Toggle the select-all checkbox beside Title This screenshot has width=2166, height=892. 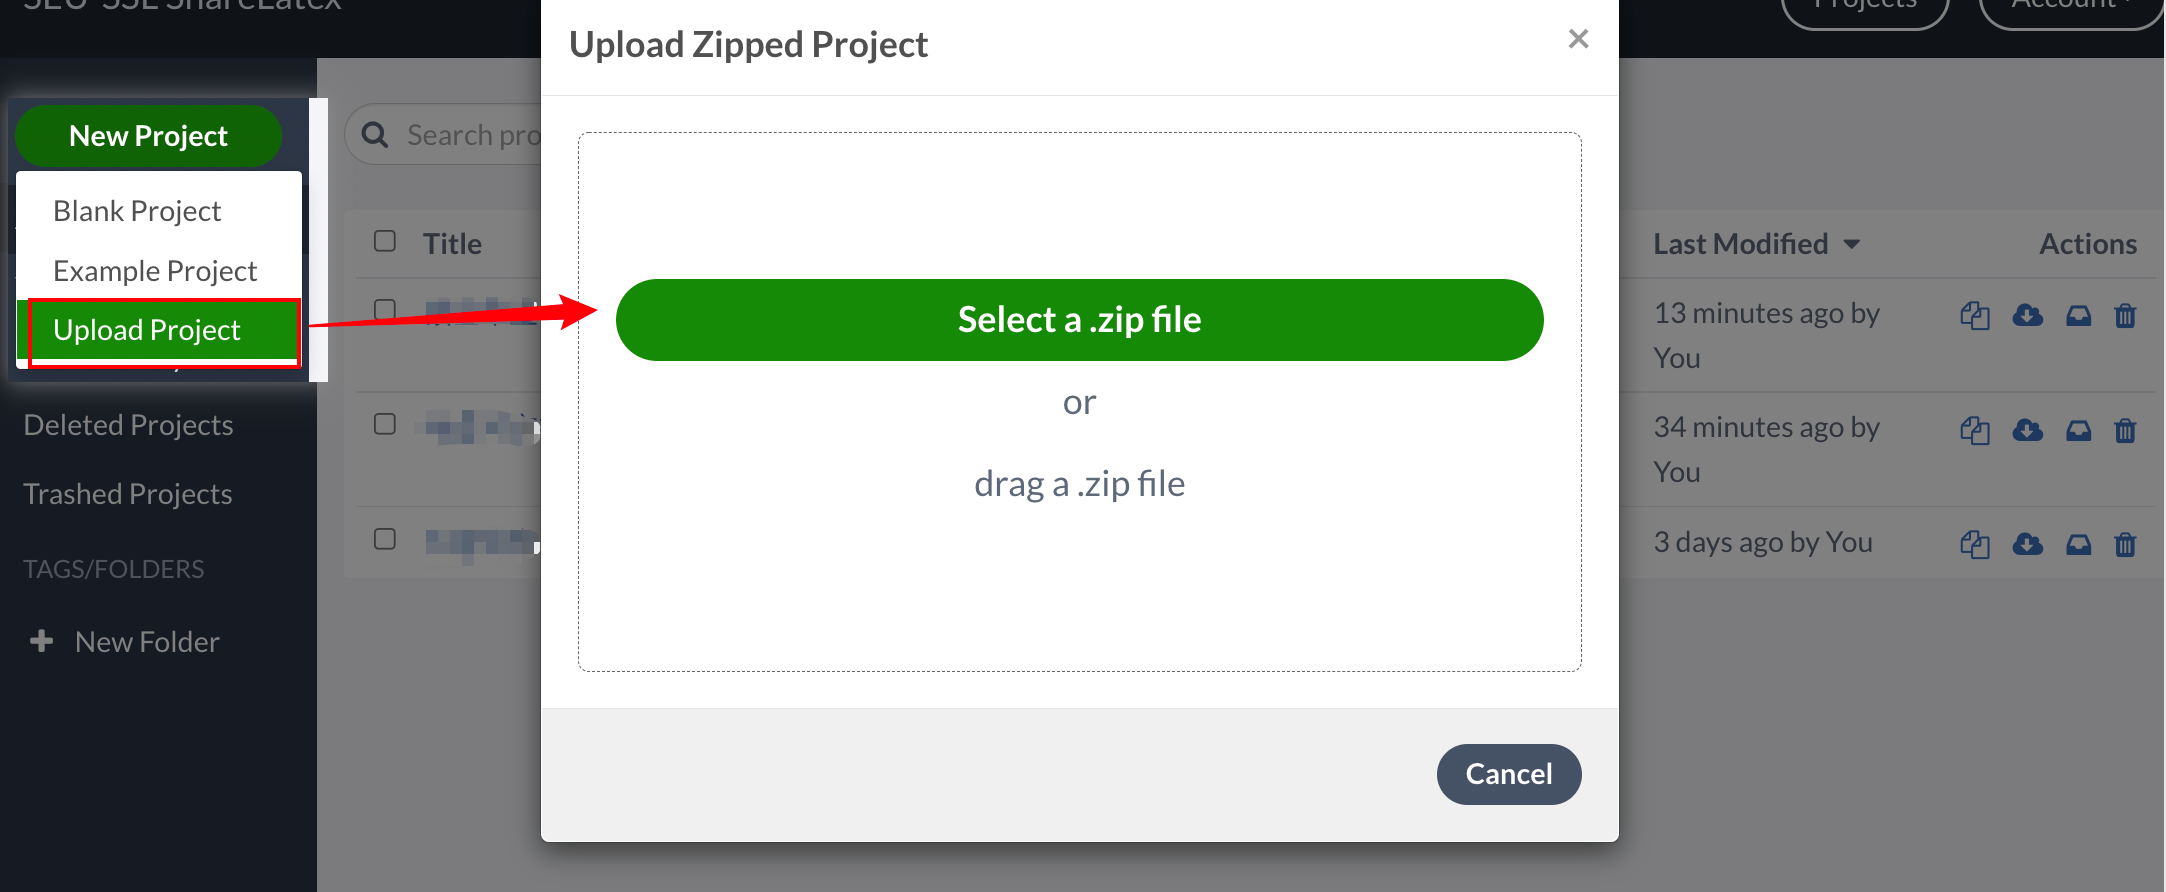(x=385, y=241)
